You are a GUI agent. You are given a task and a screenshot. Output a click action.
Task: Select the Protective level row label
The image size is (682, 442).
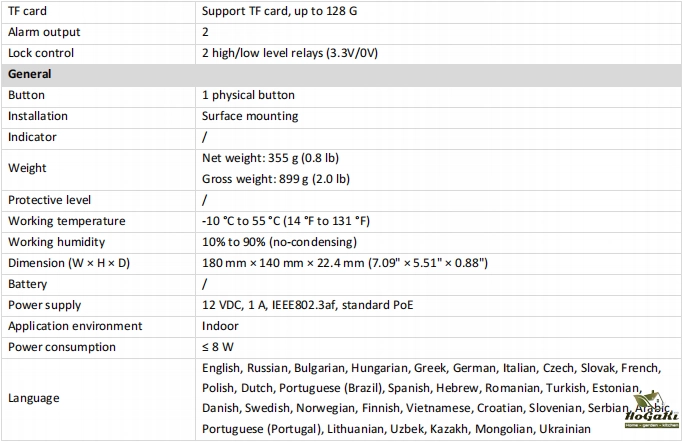(x=49, y=200)
